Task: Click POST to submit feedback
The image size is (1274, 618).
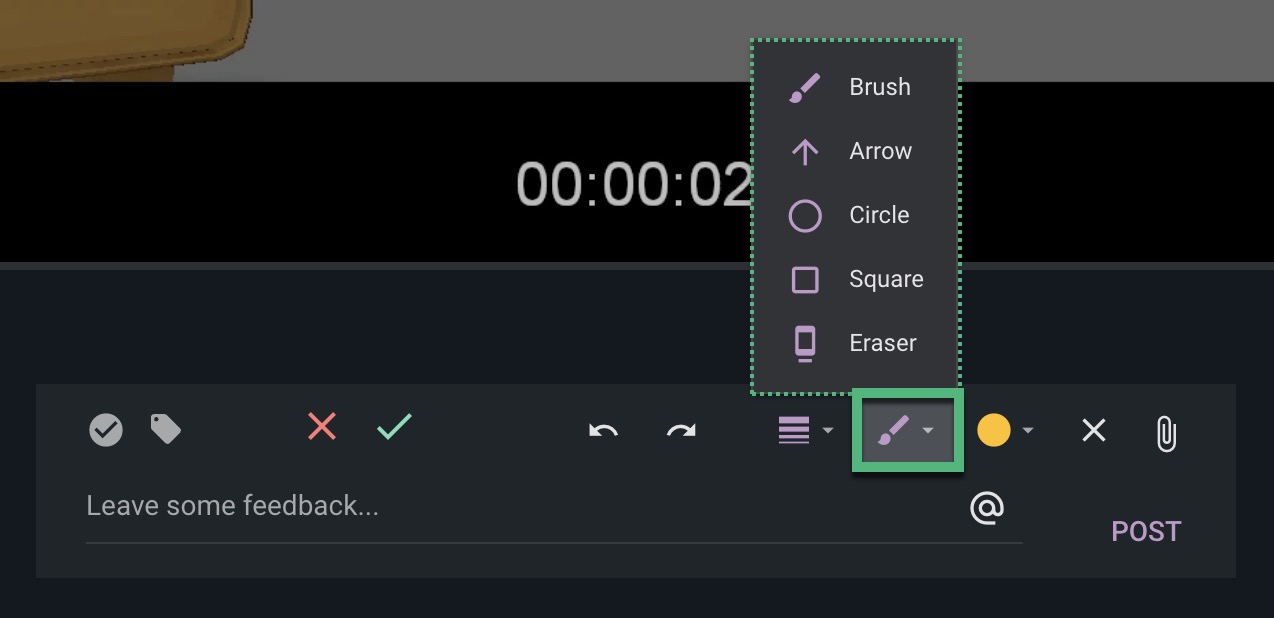Action: pyautogui.click(x=1145, y=531)
